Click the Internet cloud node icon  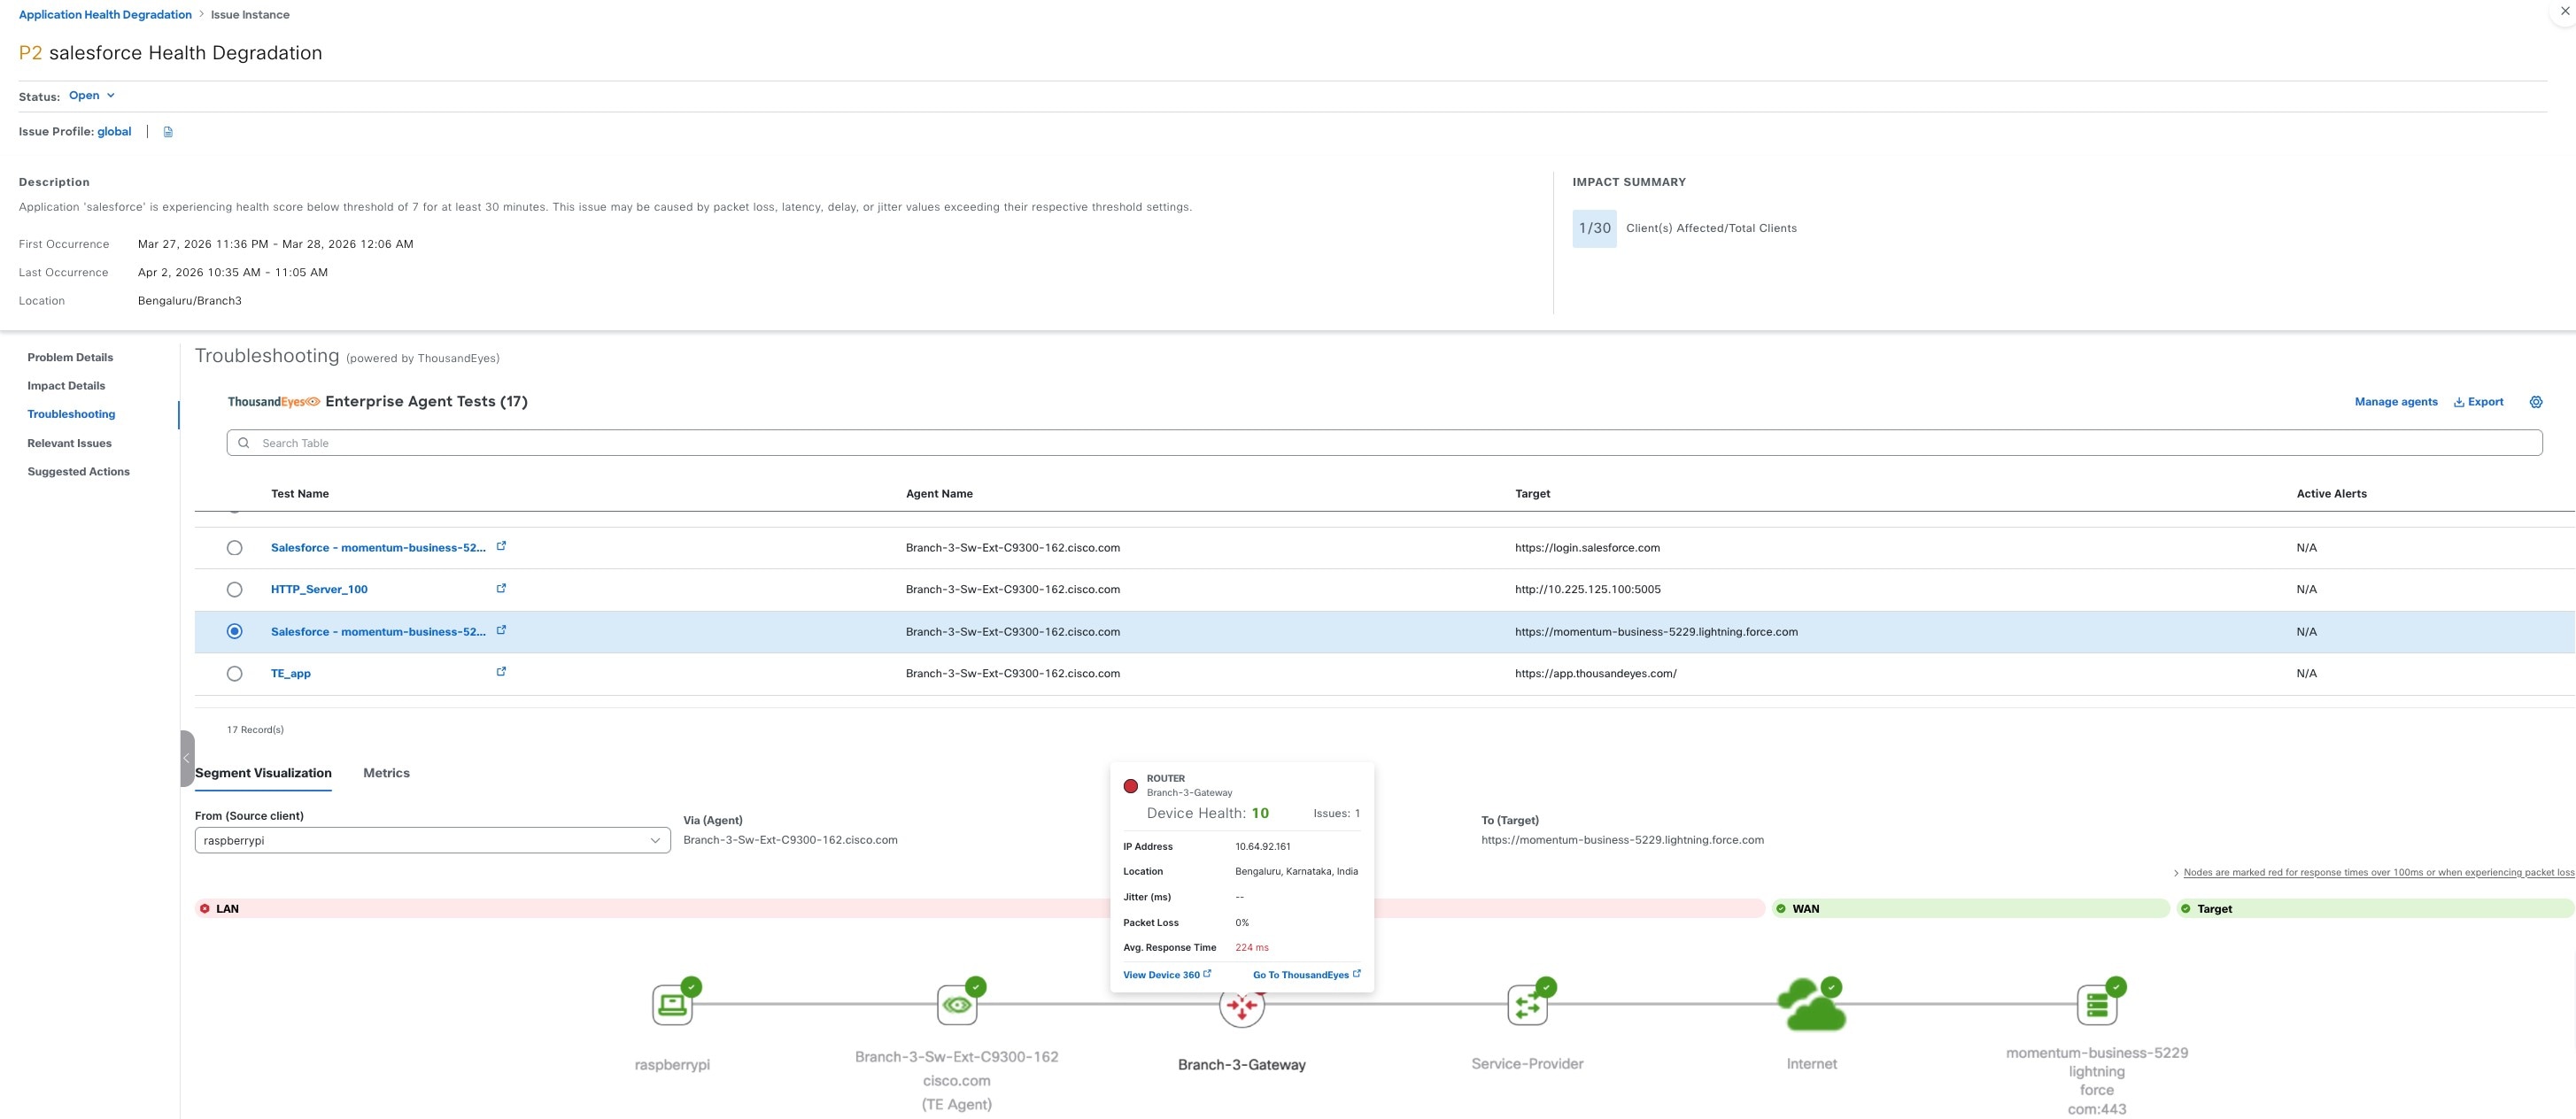1811,1005
